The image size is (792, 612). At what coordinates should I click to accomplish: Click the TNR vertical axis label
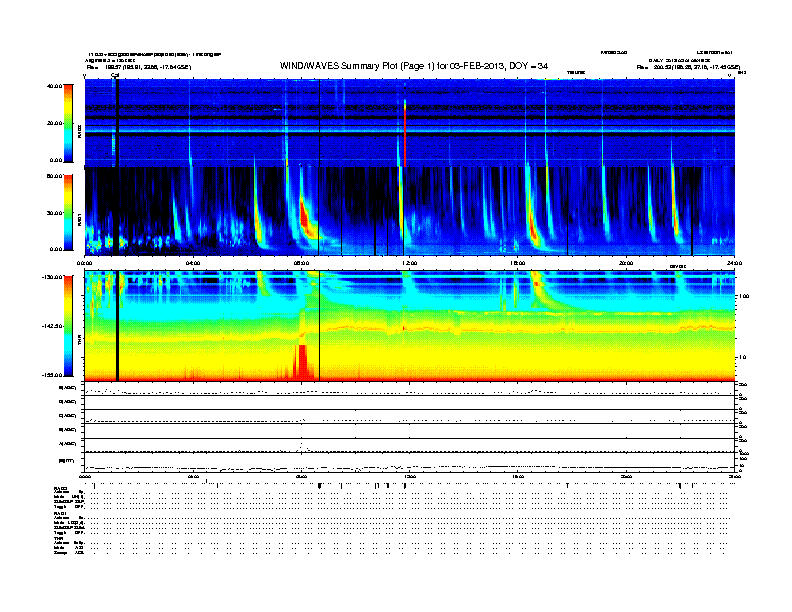coord(79,341)
